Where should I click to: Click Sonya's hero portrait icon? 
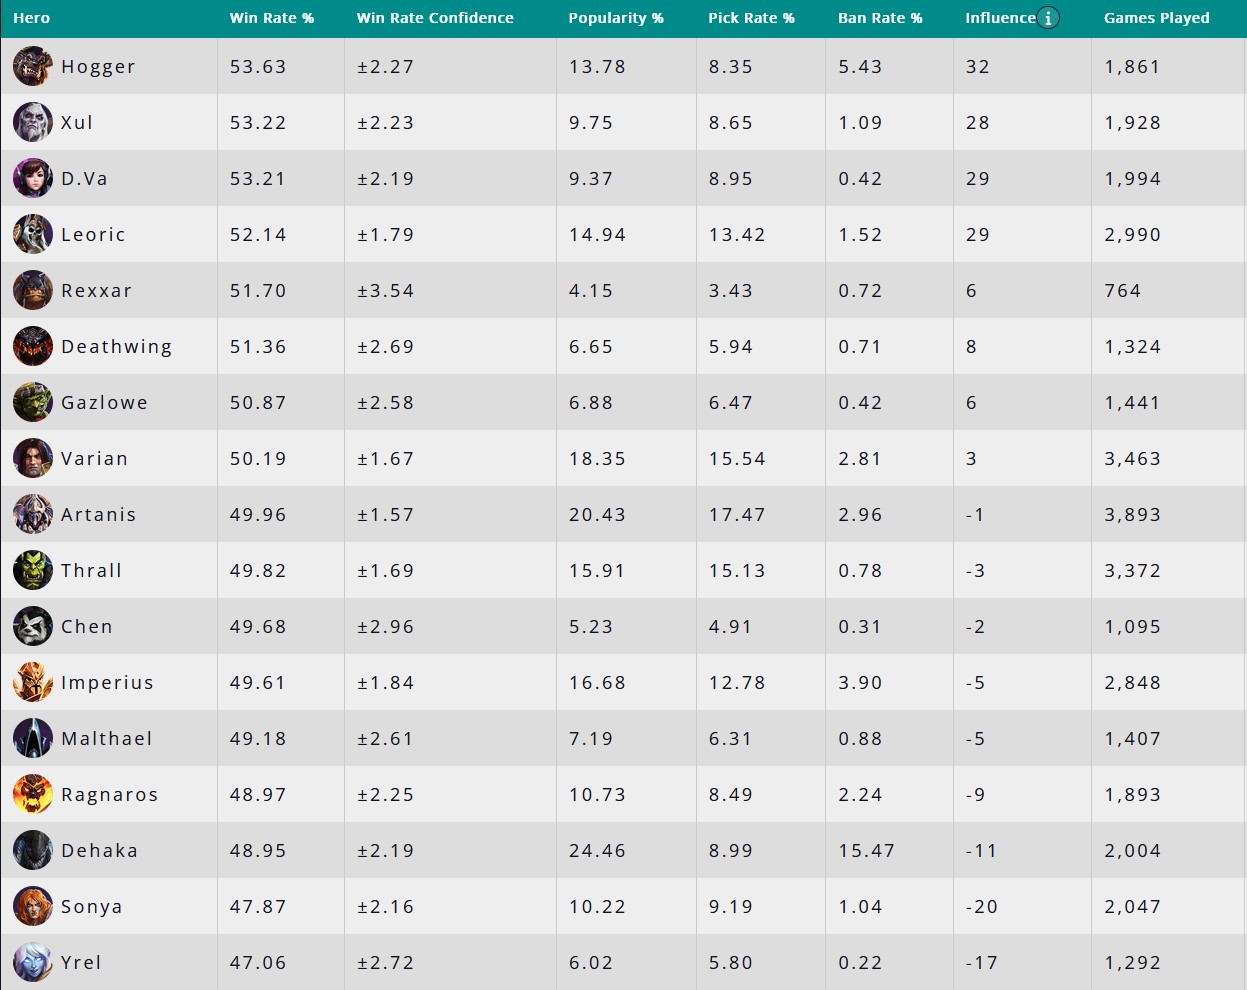pos(33,906)
